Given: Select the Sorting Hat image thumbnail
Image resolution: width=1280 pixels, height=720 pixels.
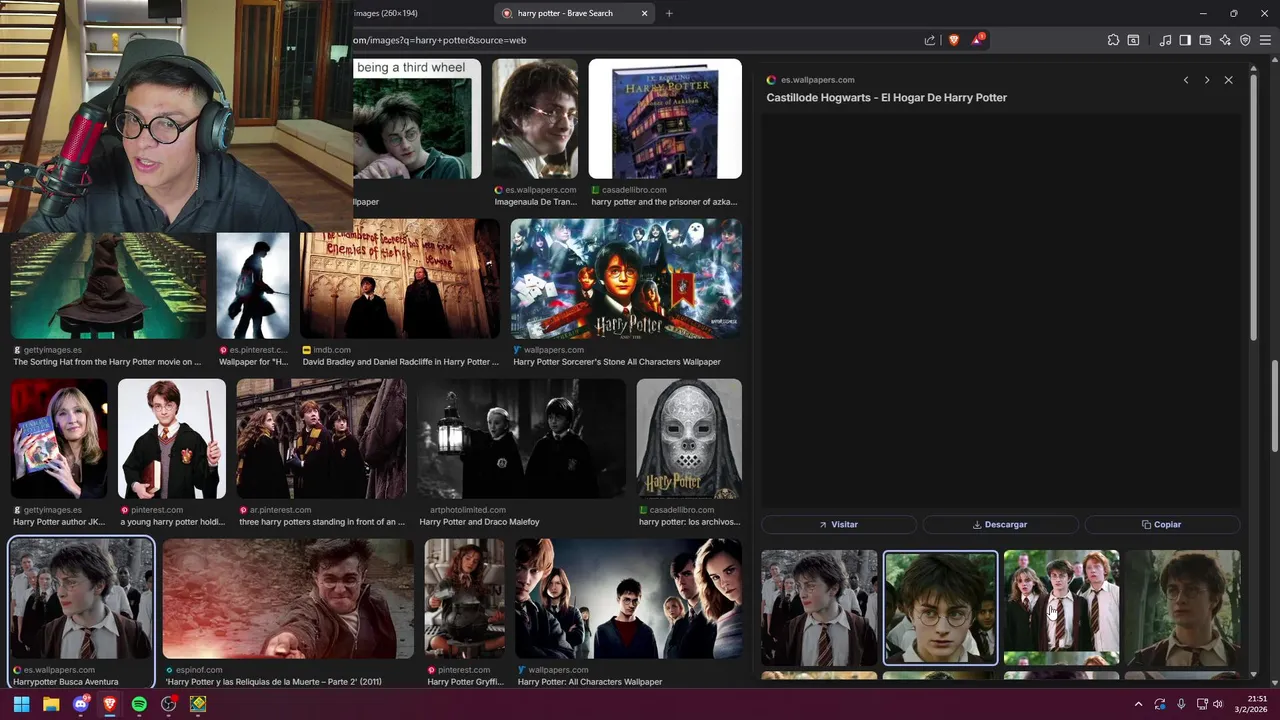Looking at the screenshot, I should (109, 286).
